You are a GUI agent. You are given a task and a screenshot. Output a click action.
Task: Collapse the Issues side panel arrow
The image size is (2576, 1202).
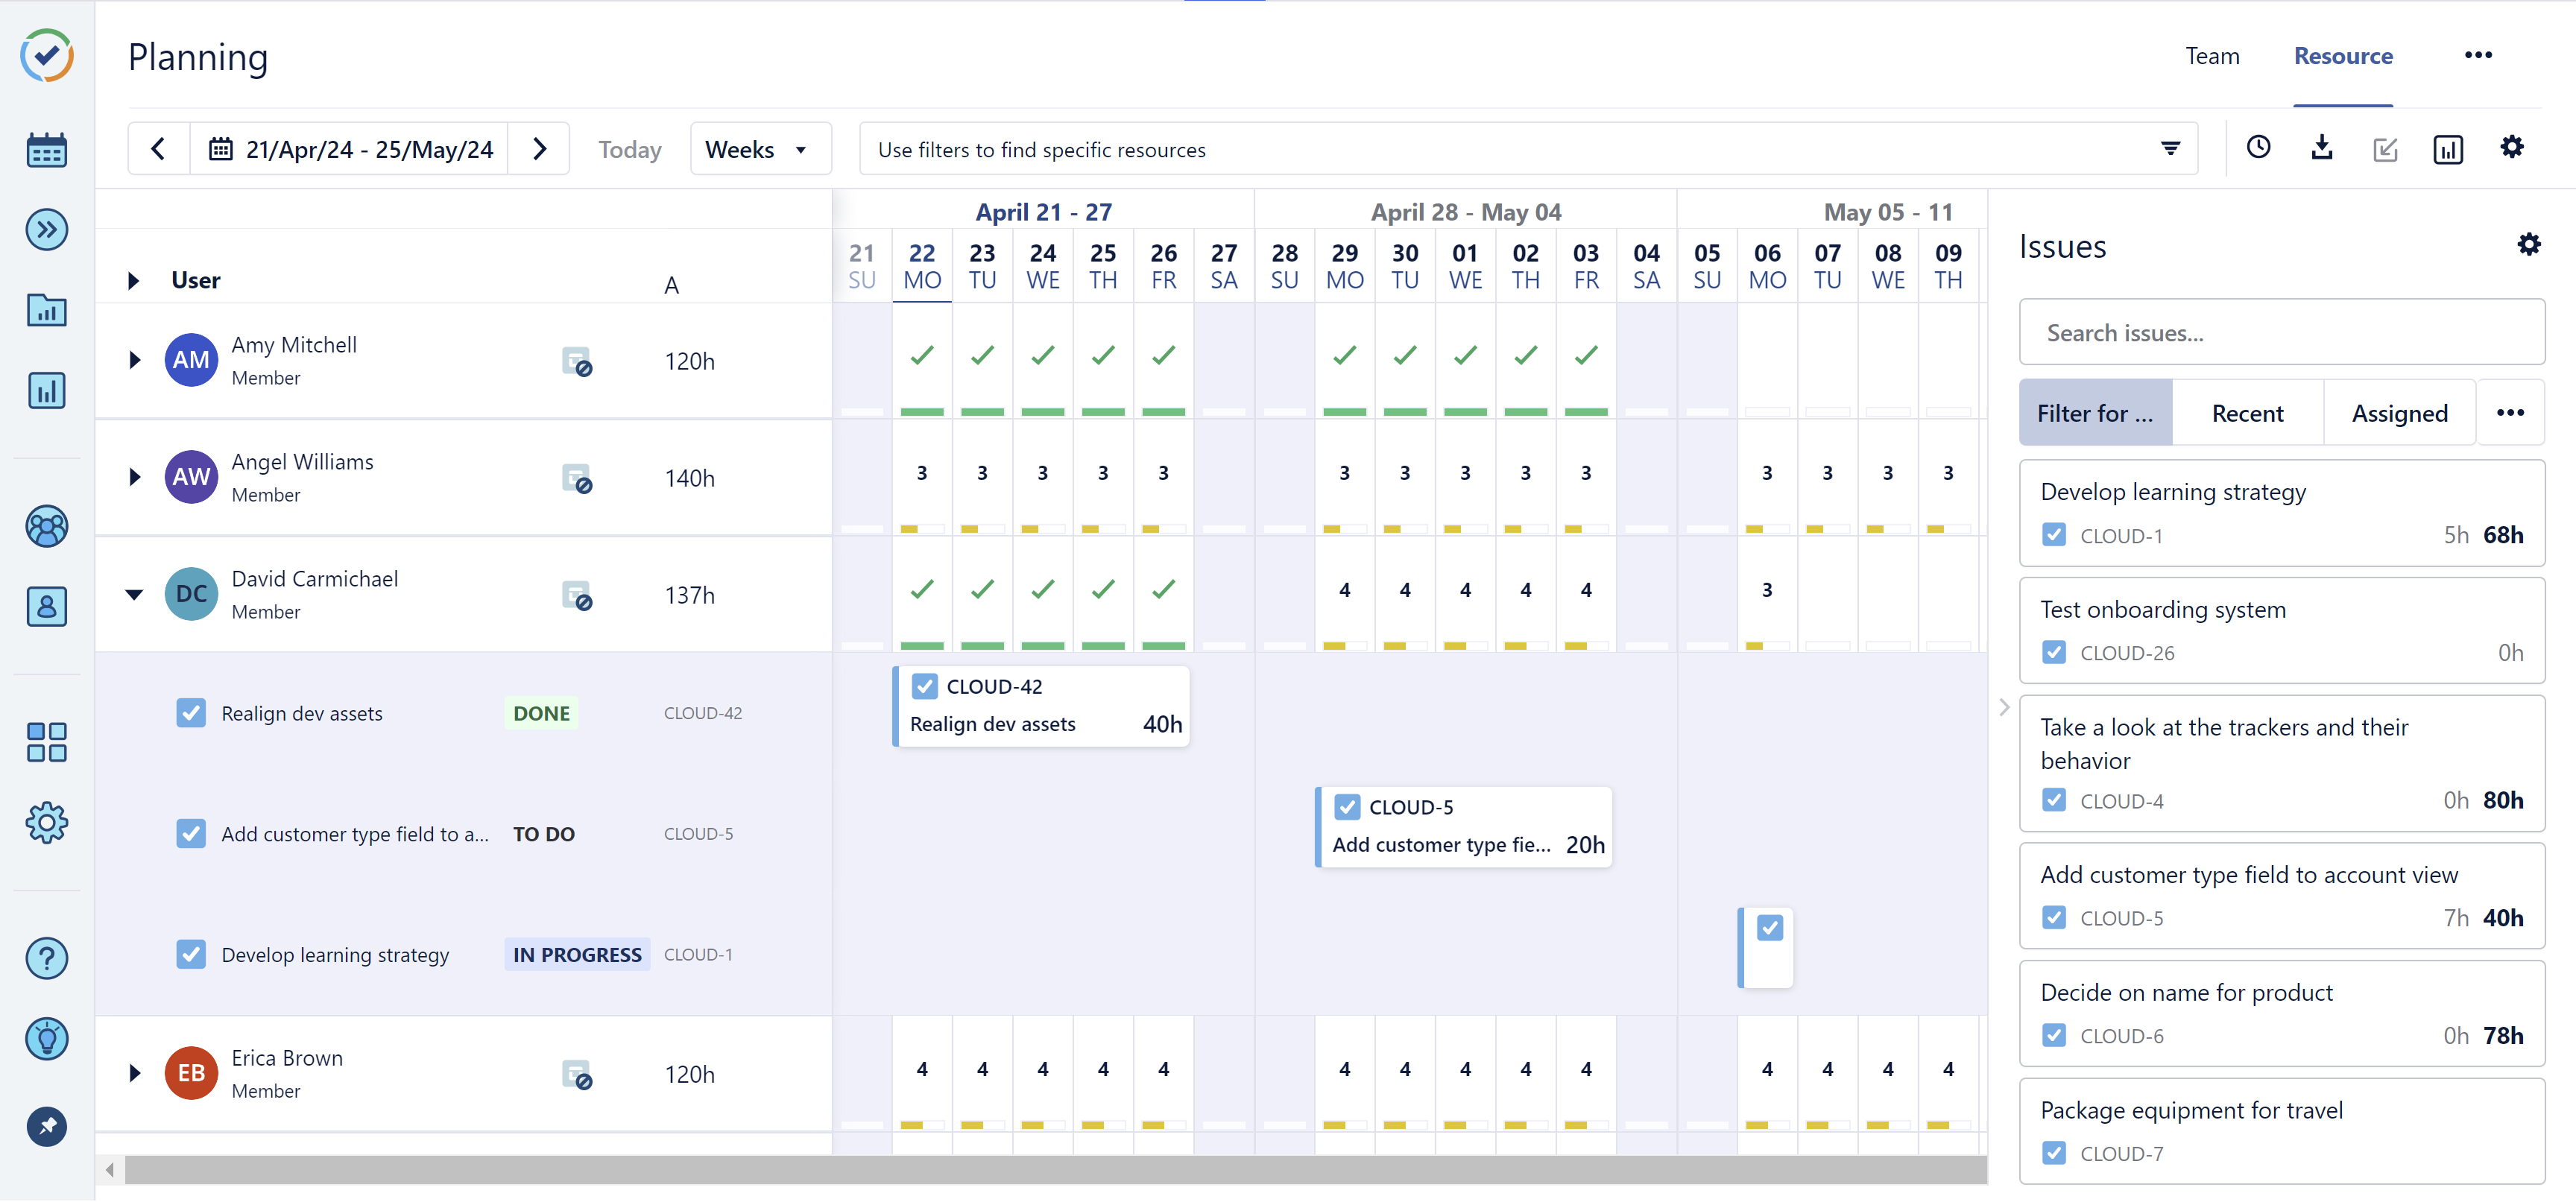tap(2004, 708)
